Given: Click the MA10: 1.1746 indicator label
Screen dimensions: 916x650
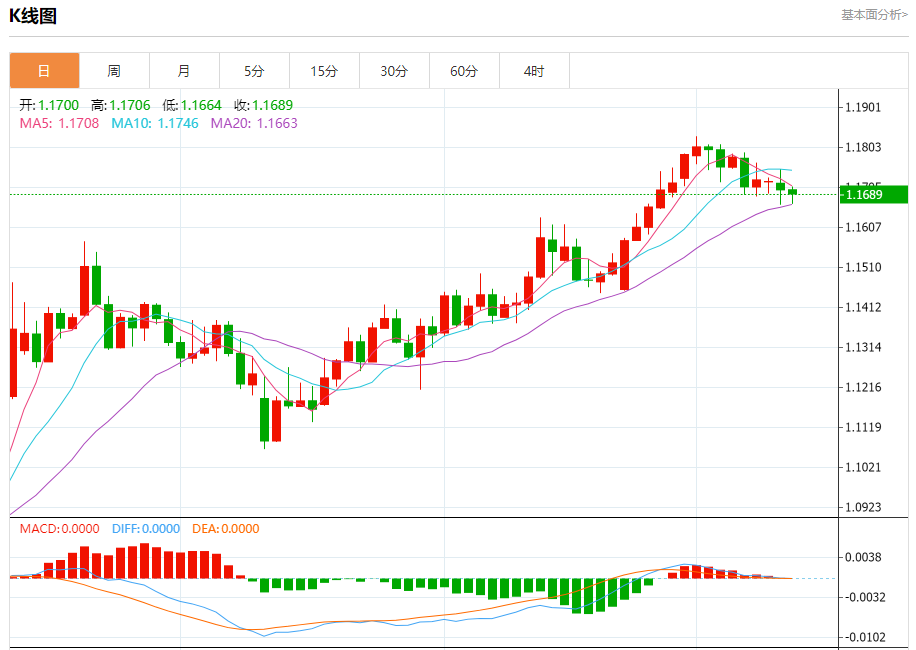Looking at the screenshot, I should [155, 123].
